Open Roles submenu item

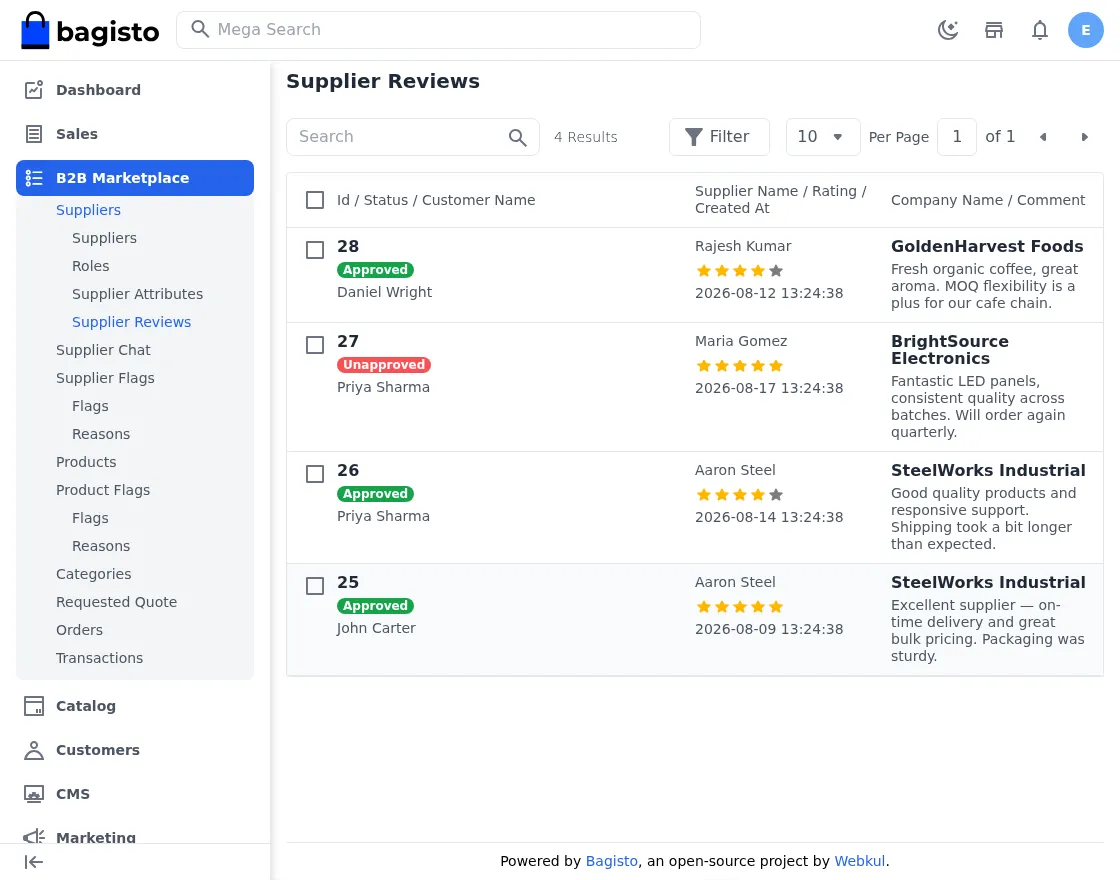tap(91, 266)
